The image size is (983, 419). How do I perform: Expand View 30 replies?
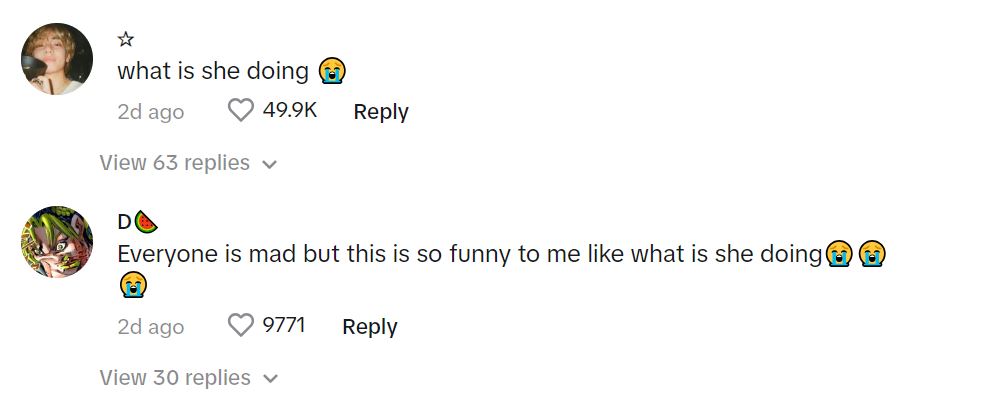tap(175, 377)
